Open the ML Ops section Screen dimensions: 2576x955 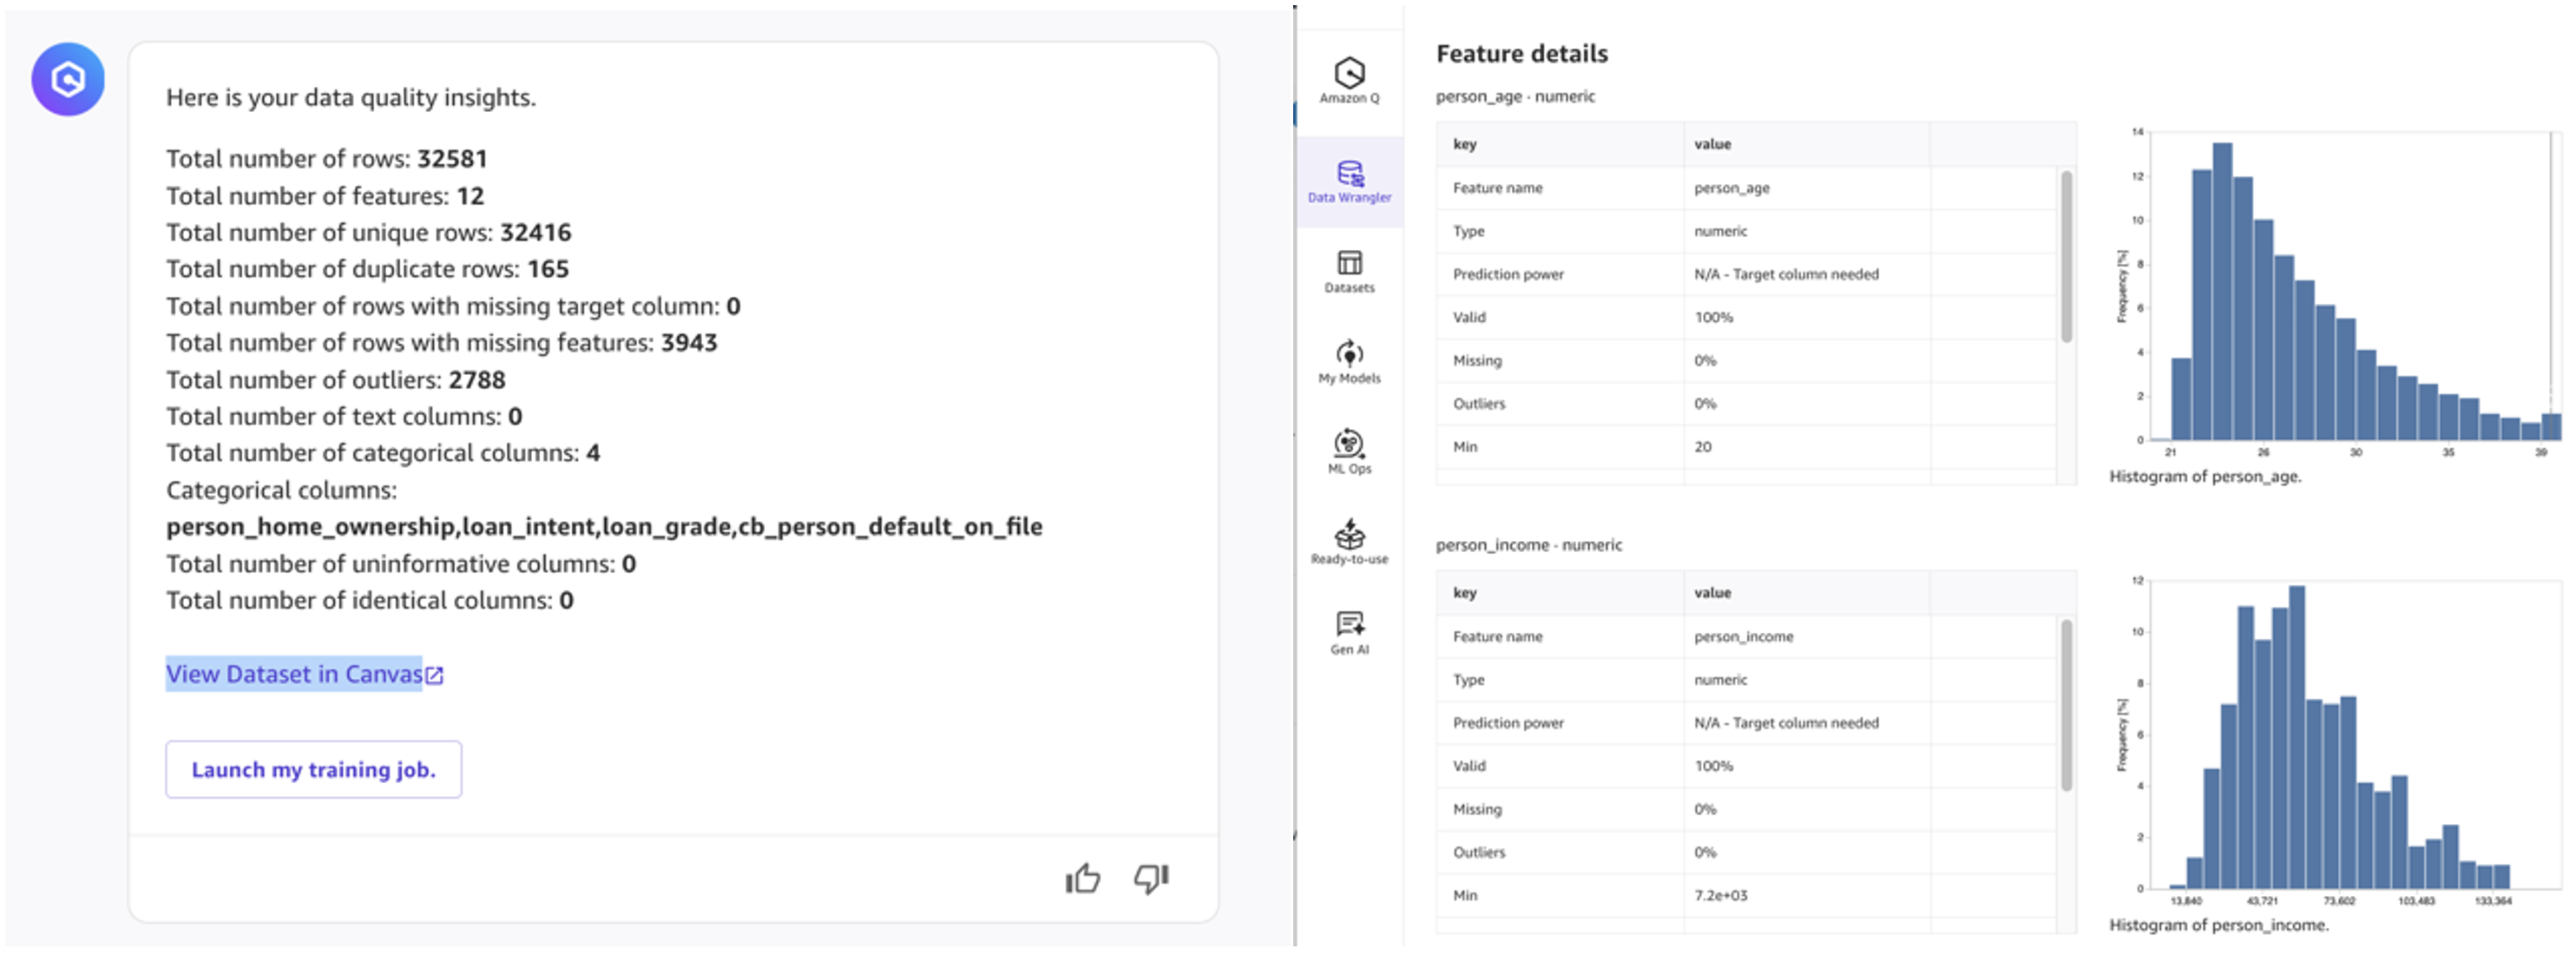(x=1349, y=452)
